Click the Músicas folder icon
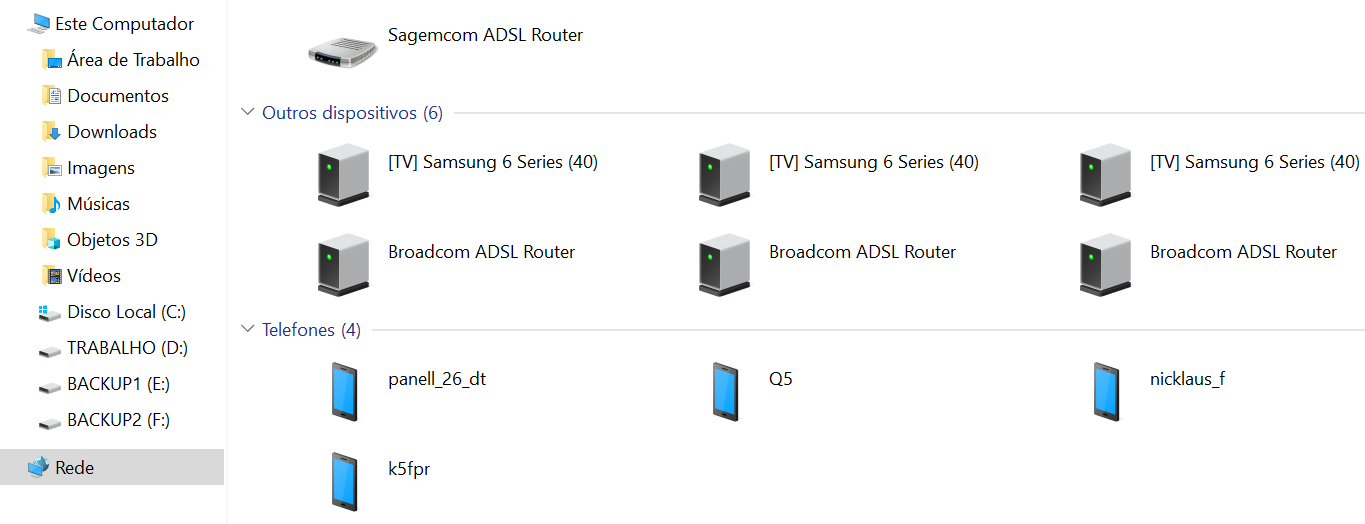The width and height of the screenshot is (1365, 524). [x=51, y=204]
